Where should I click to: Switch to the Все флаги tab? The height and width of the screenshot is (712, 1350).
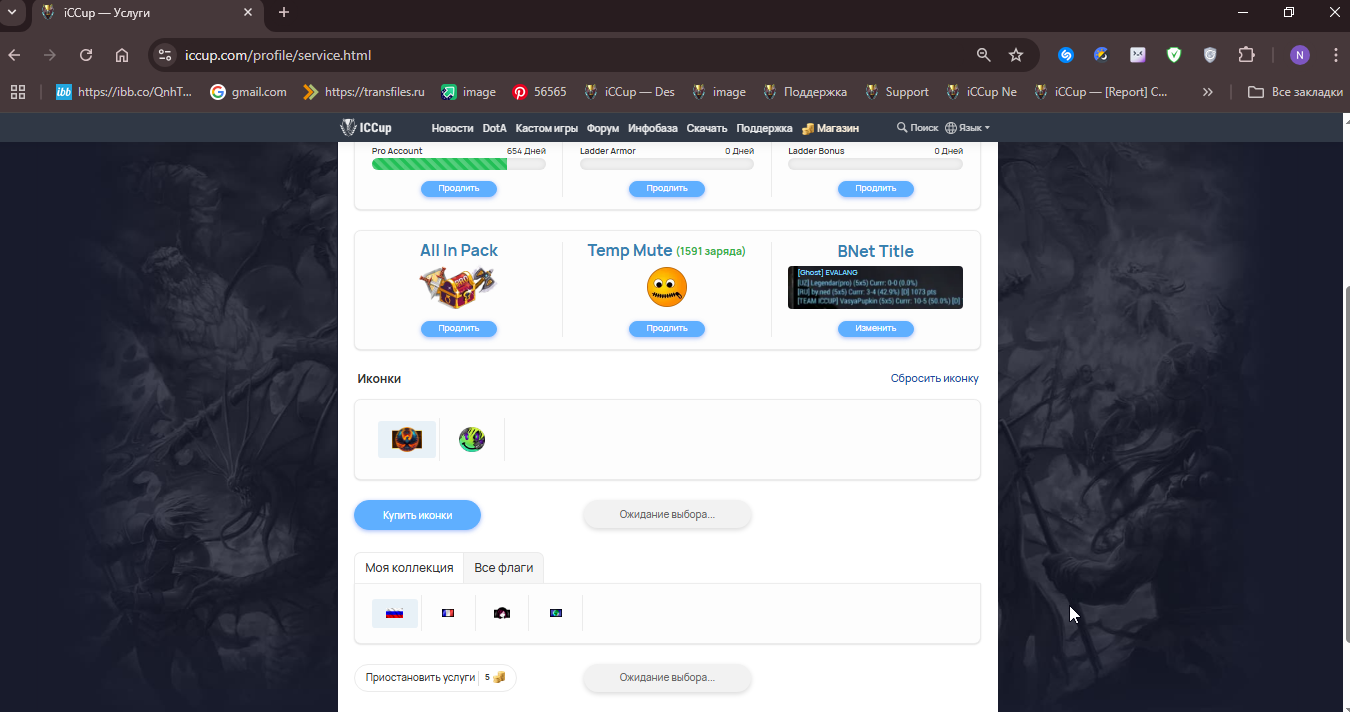tap(503, 567)
